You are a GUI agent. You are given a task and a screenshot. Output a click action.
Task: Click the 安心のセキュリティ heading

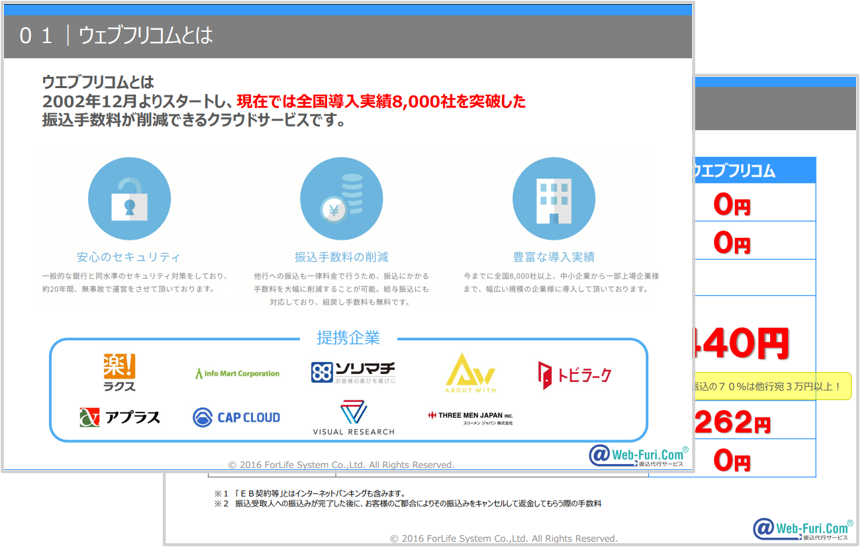click(x=128, y=257)
